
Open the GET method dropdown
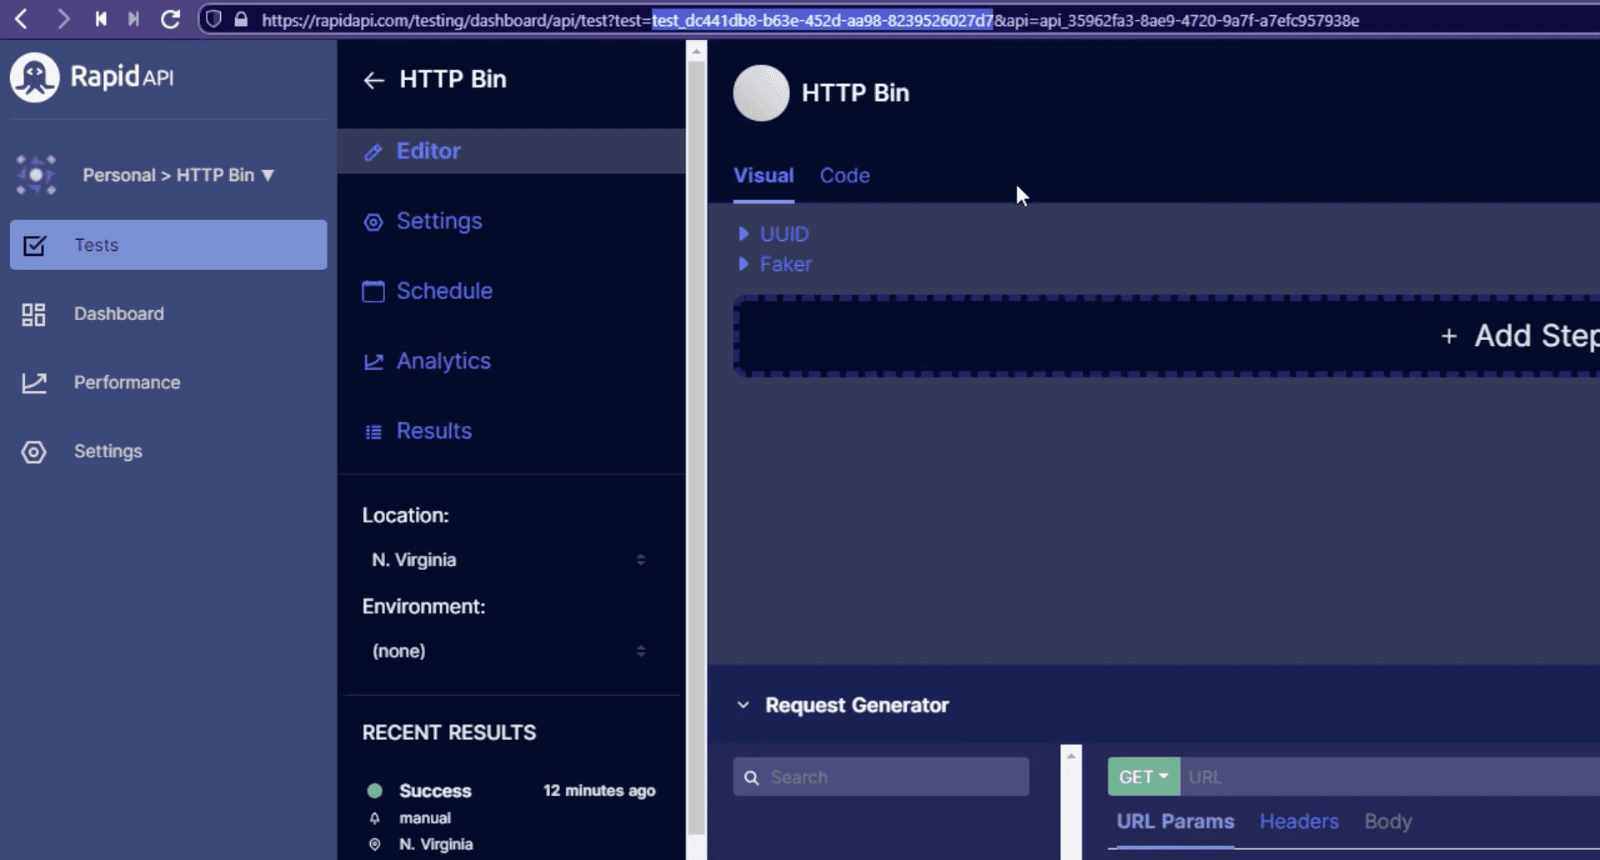[x=1144, y=777]
